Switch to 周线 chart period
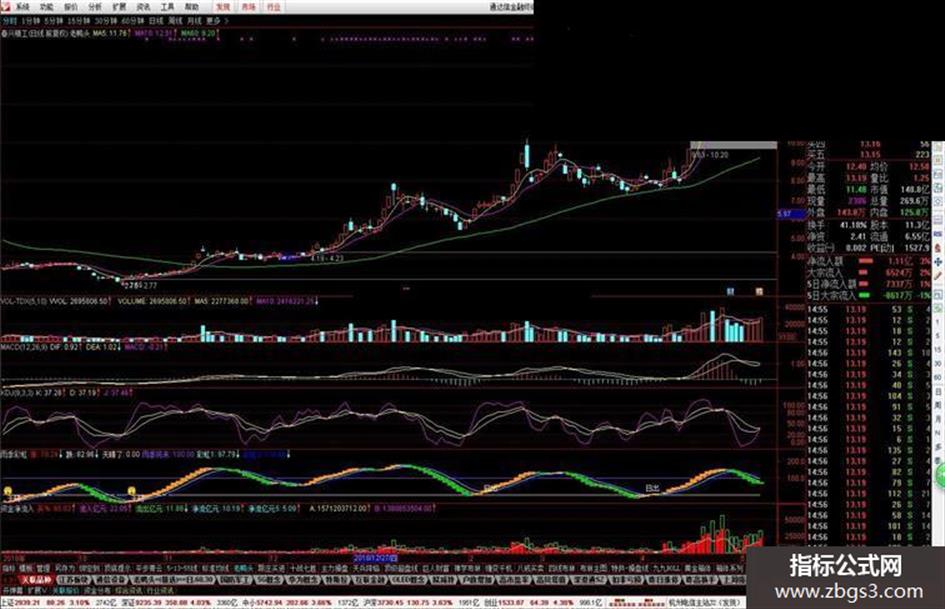 coord(175,21)
